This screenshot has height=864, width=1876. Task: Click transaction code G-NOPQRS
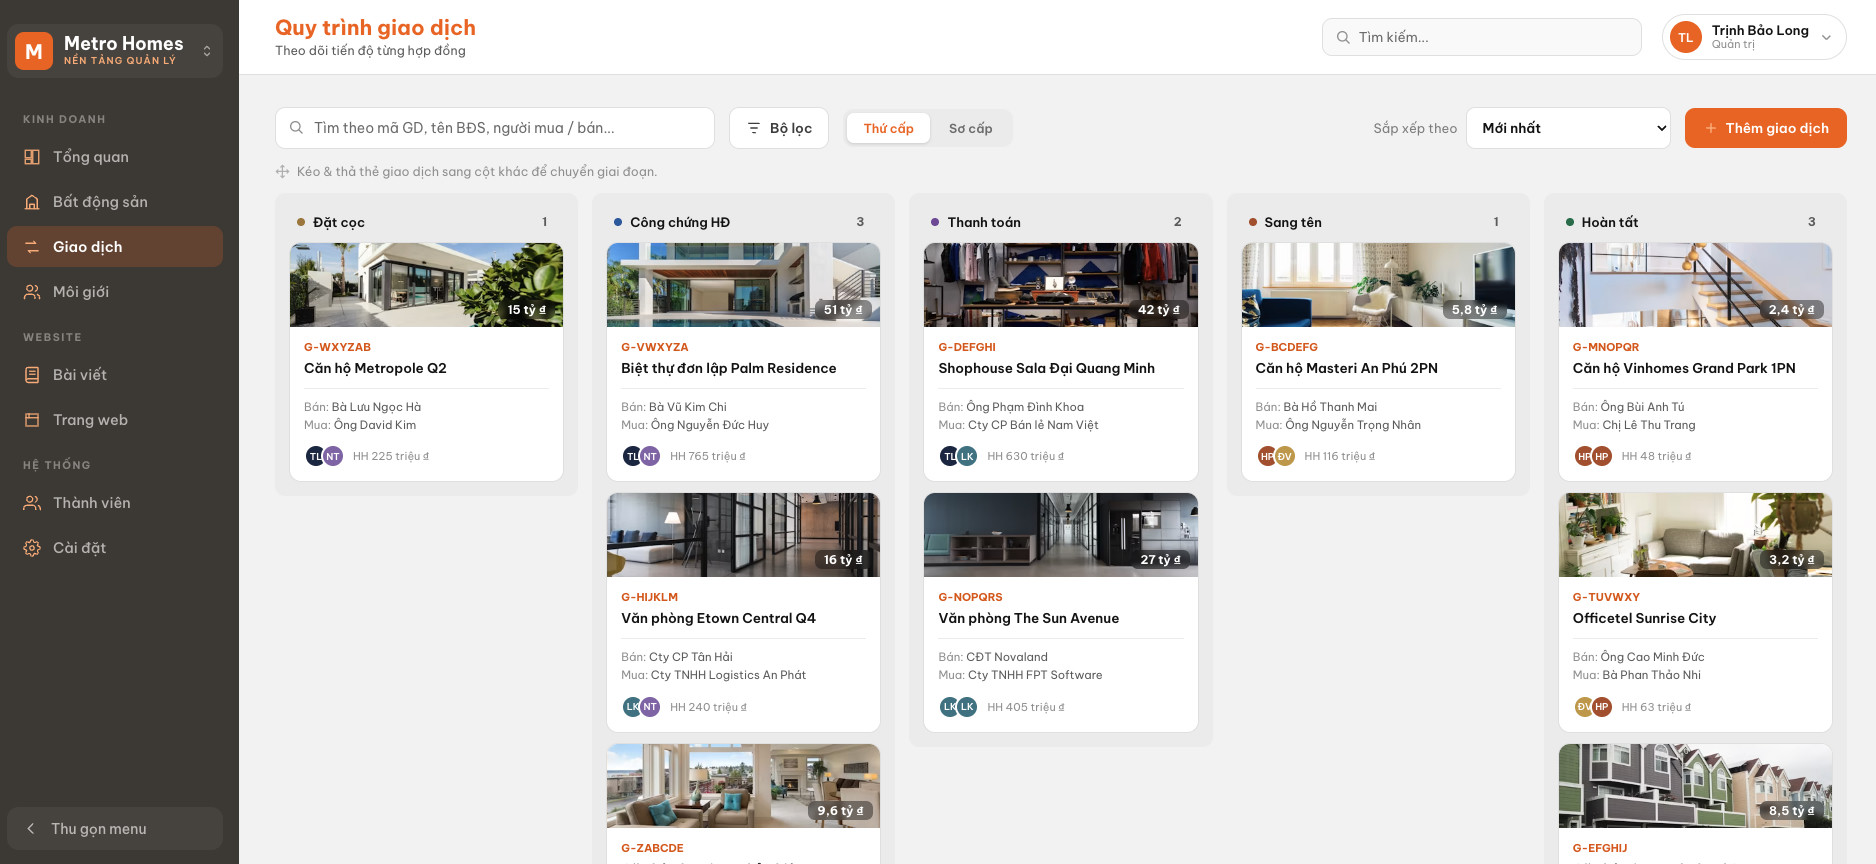(970, 597)
